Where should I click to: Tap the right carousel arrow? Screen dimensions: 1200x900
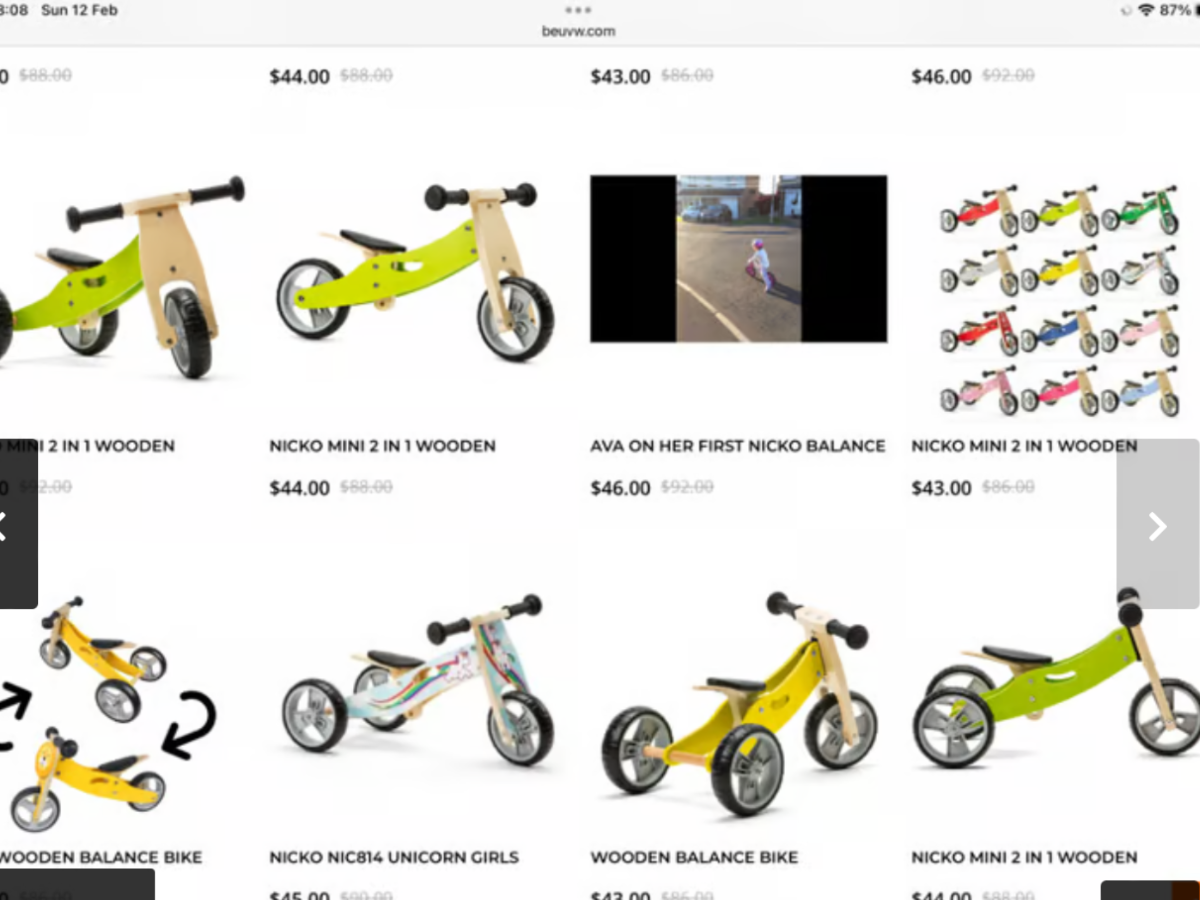[x=1157, y=524]
